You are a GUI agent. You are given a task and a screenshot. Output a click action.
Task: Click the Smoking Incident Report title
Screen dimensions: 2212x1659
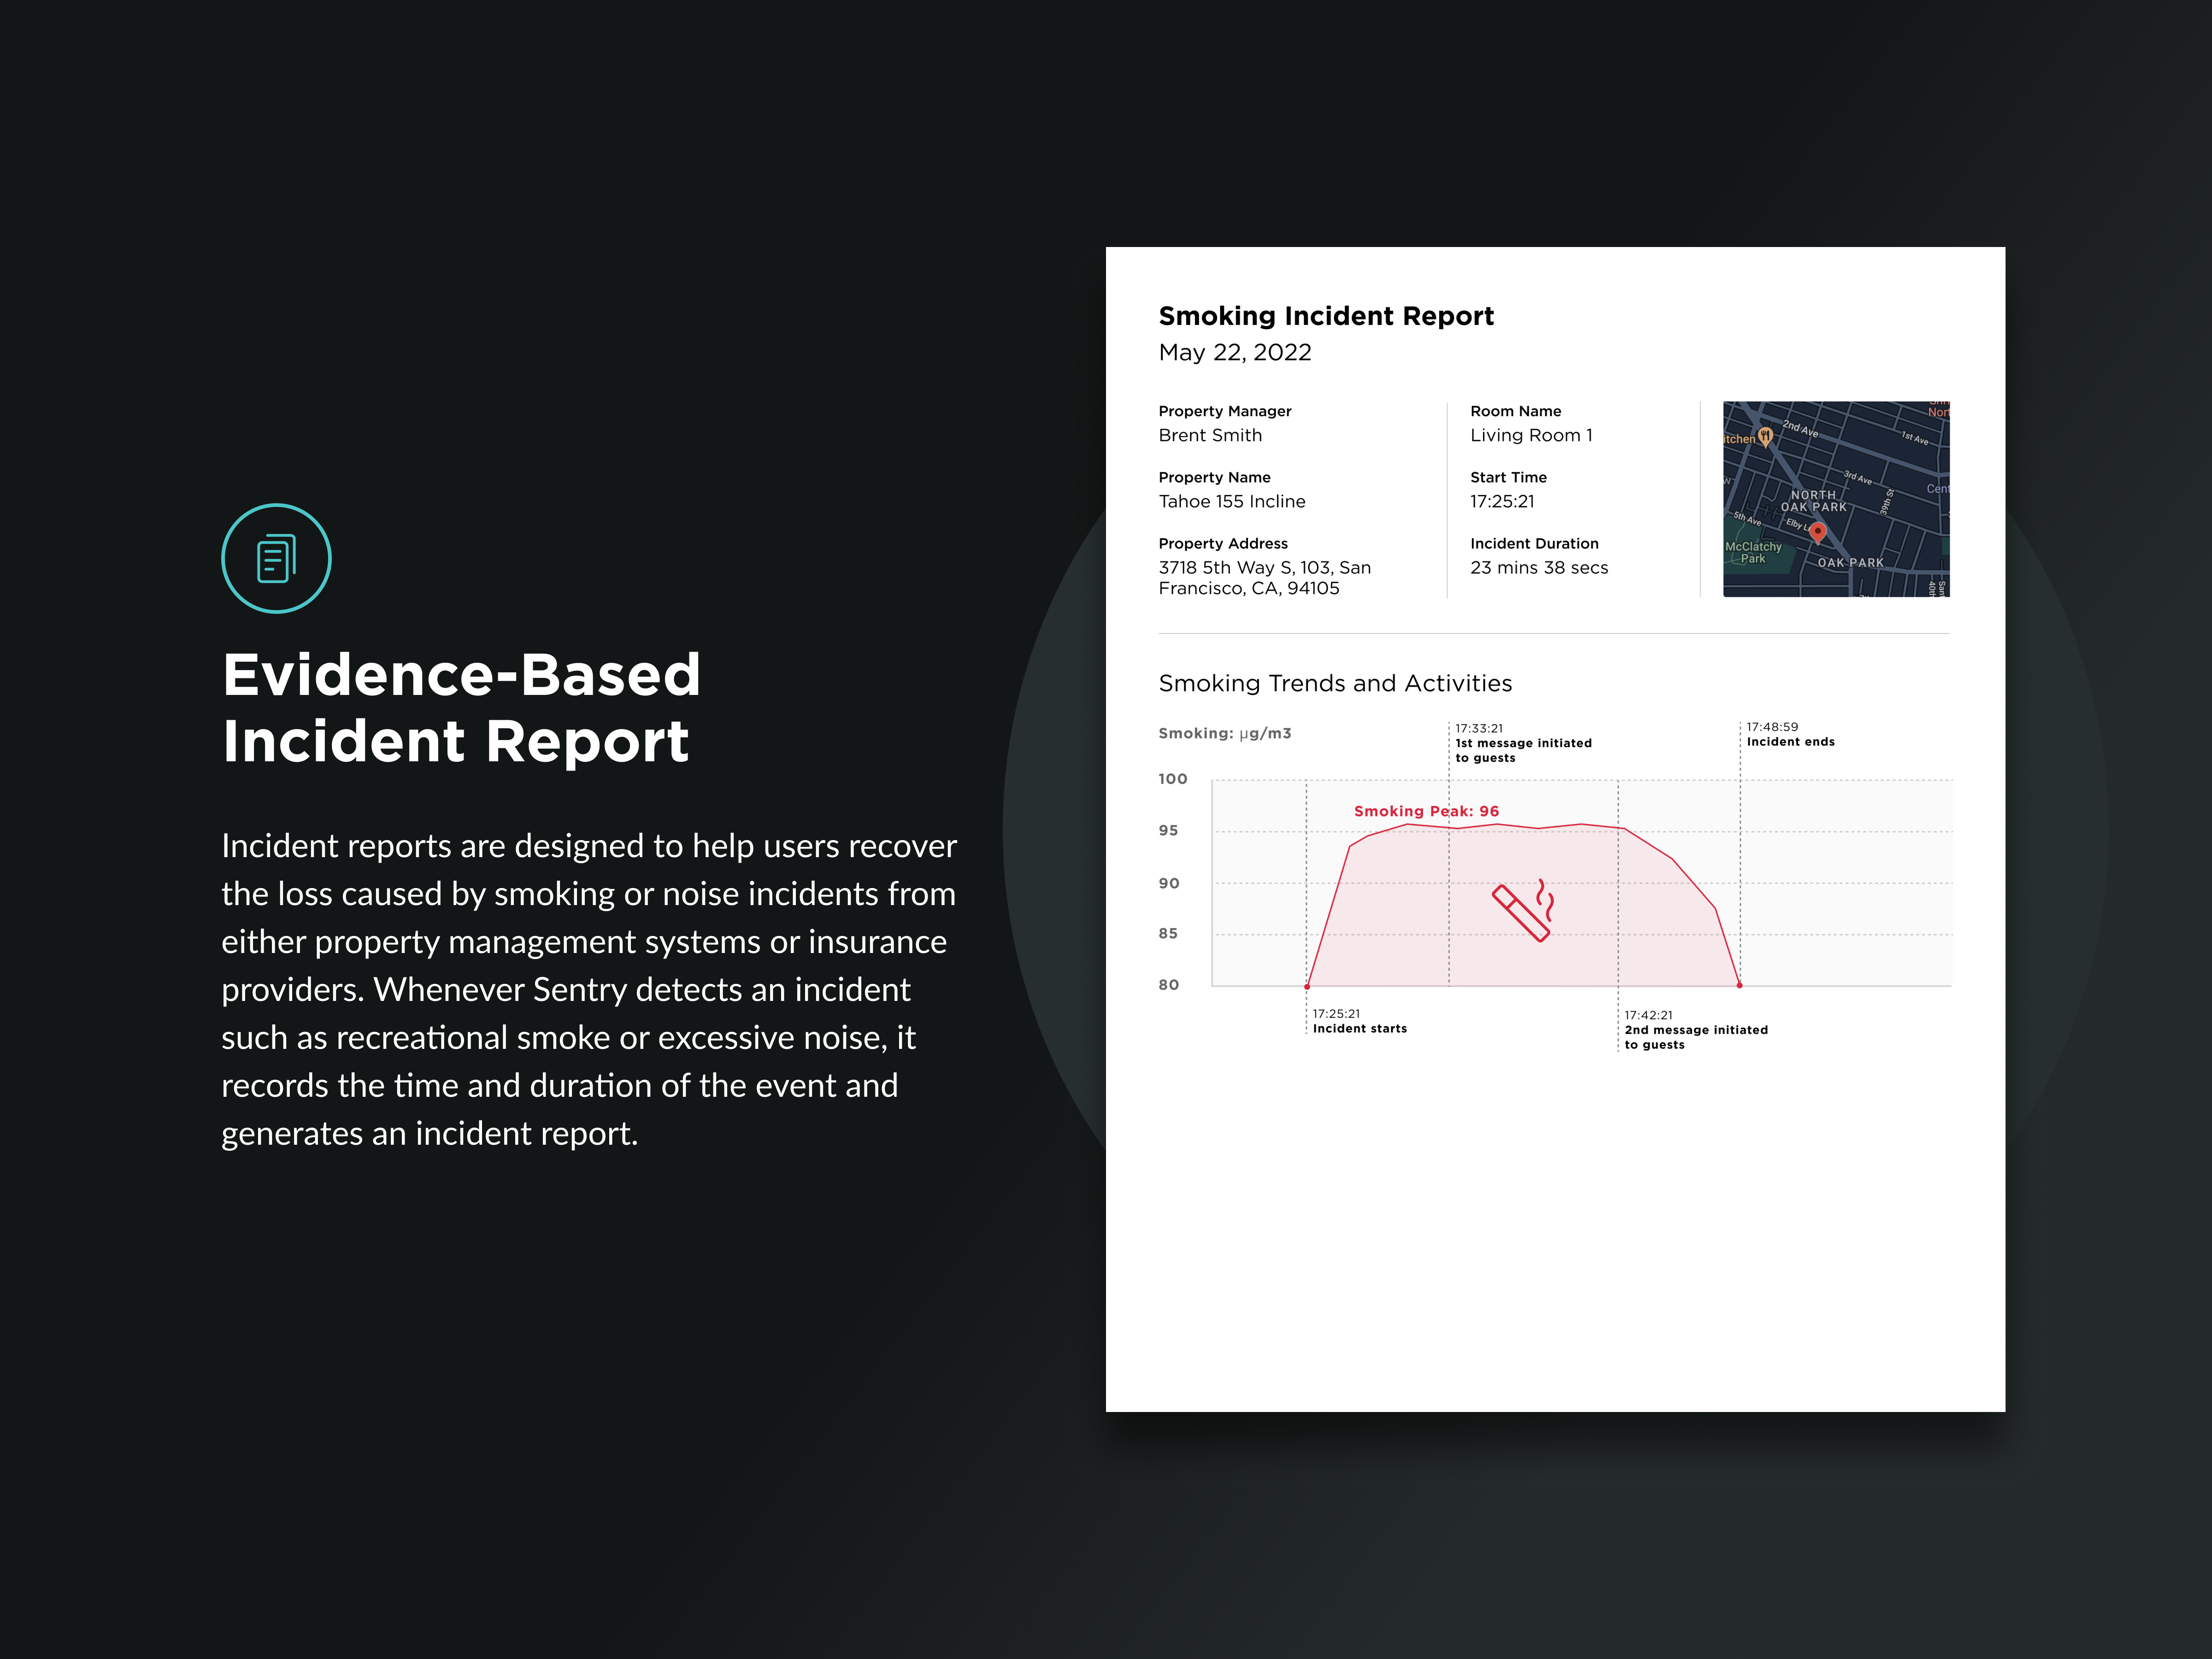(x=1326, y=316)
